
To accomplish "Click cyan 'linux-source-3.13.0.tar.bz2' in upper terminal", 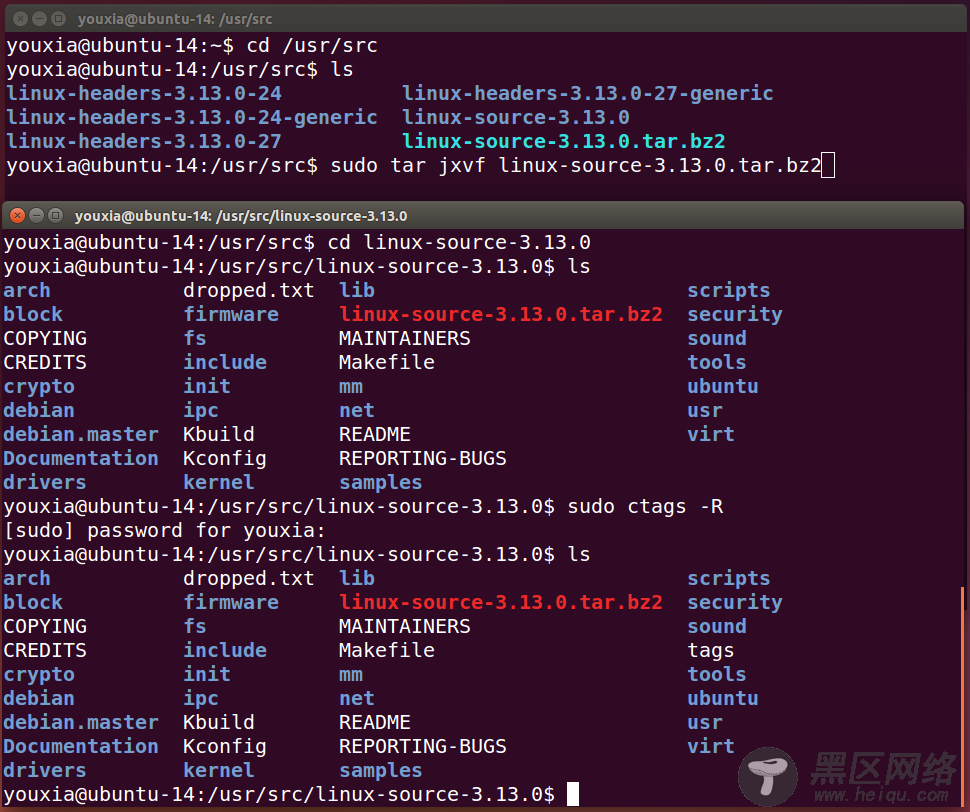I will tap(564, 142).
